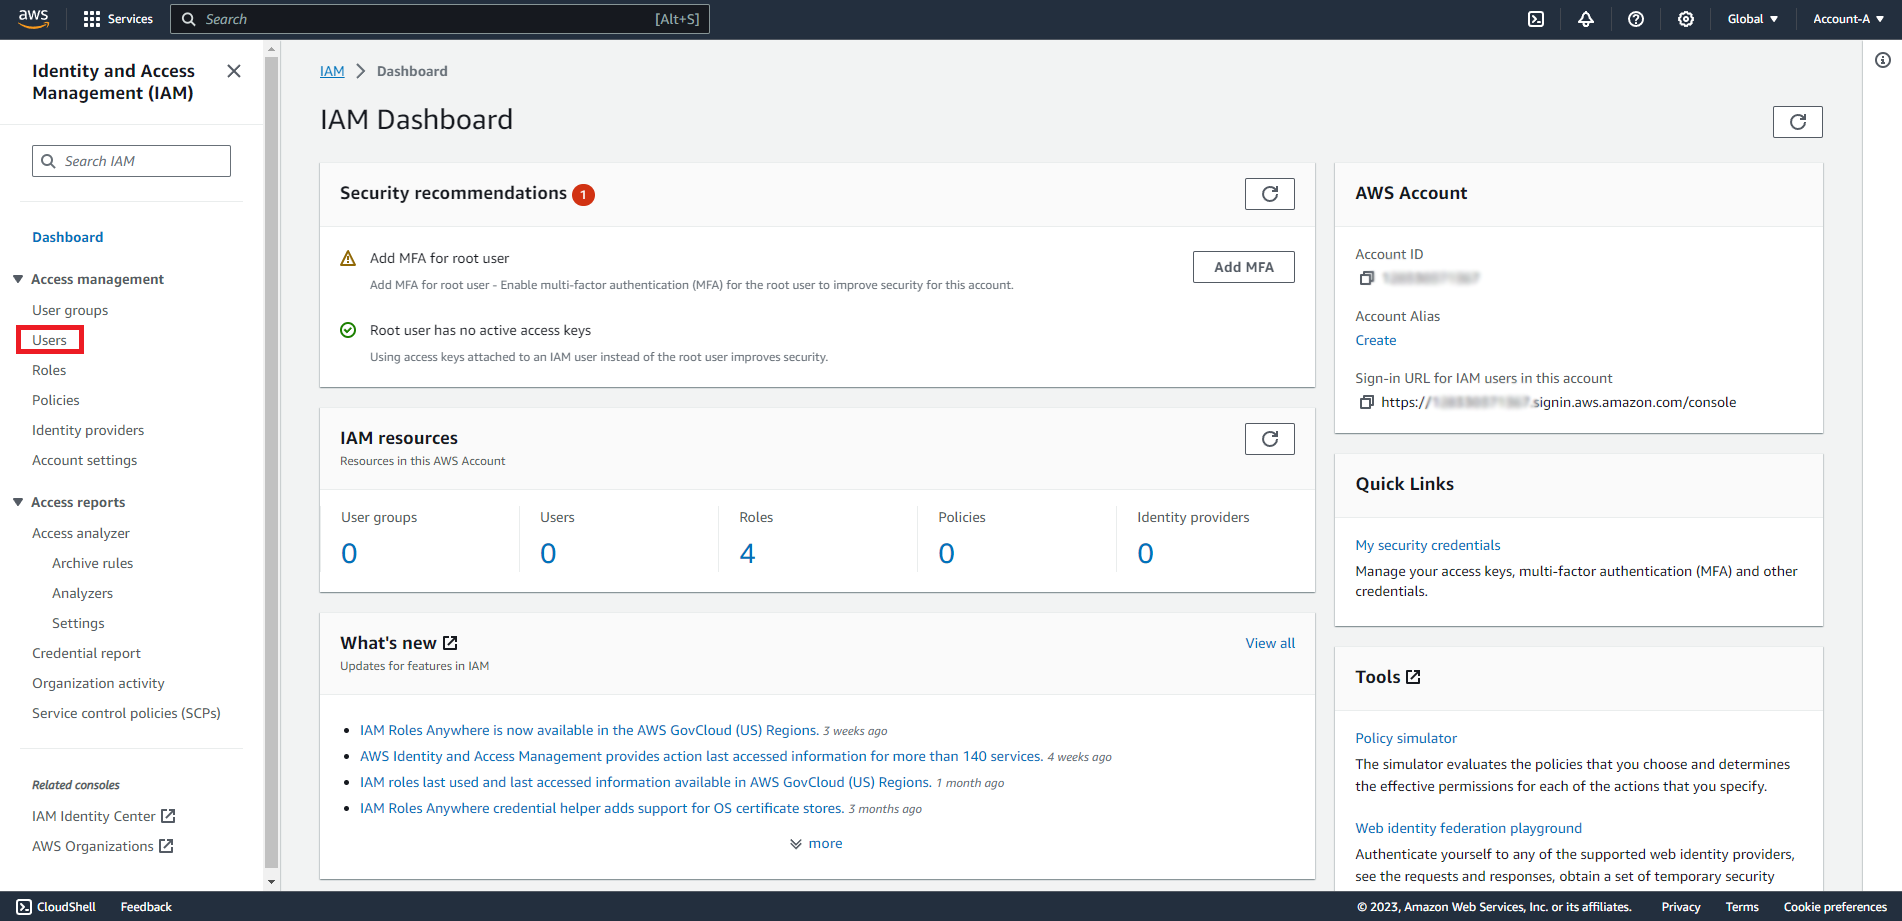The height and width of the screenshot is (921, 1902).
Task: Open Users in sidebar
Action: coord(49,340)
